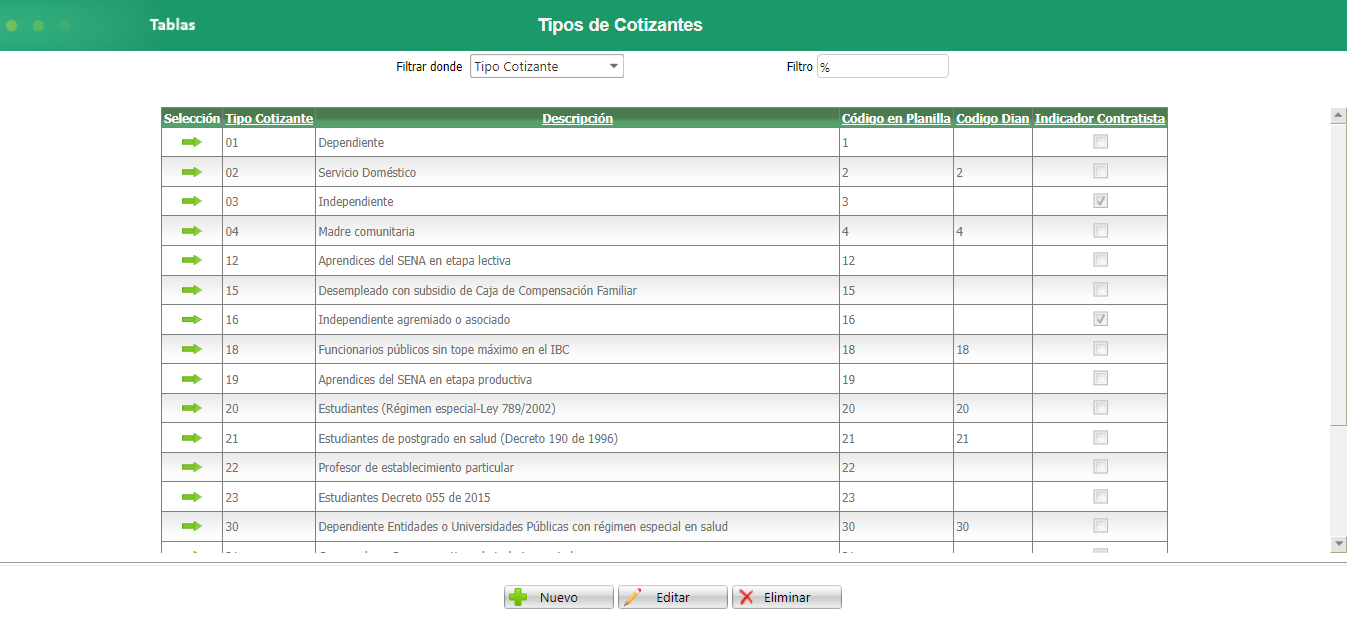Click the green arrow for Dependiente row

point(191,143)
